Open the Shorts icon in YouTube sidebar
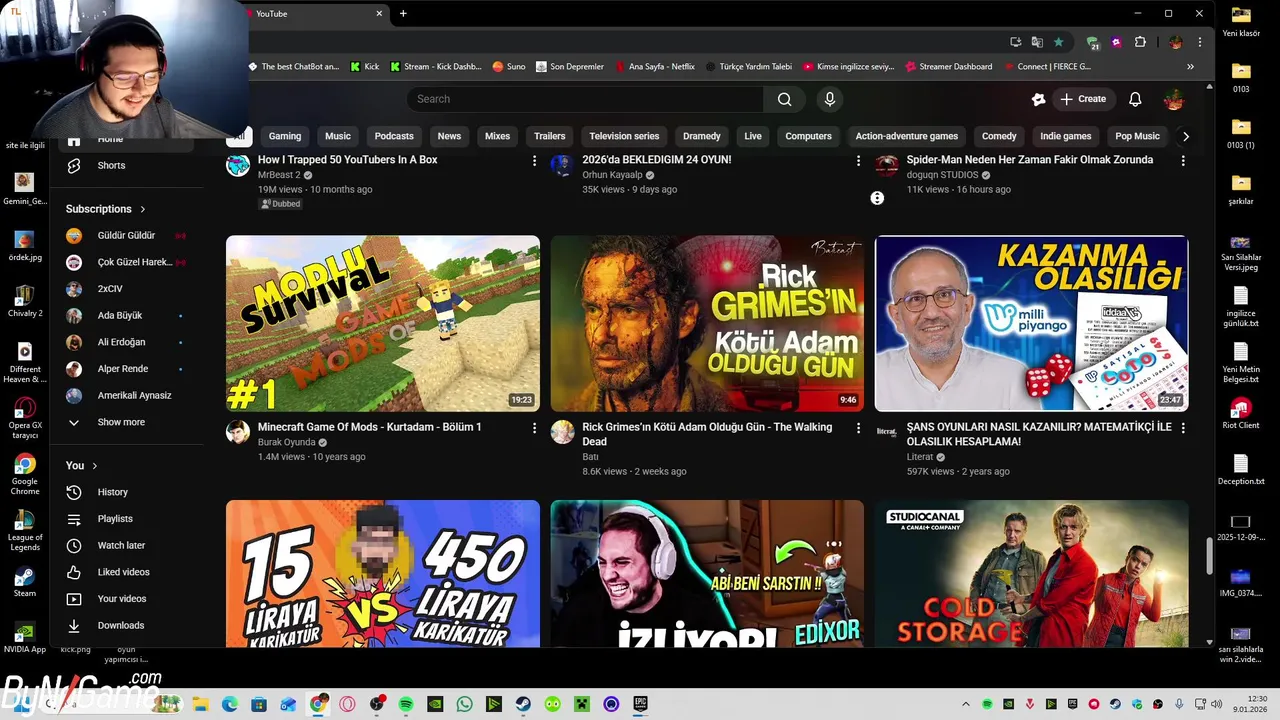This screenshot has height=720, width=1280. click(74, 165)
